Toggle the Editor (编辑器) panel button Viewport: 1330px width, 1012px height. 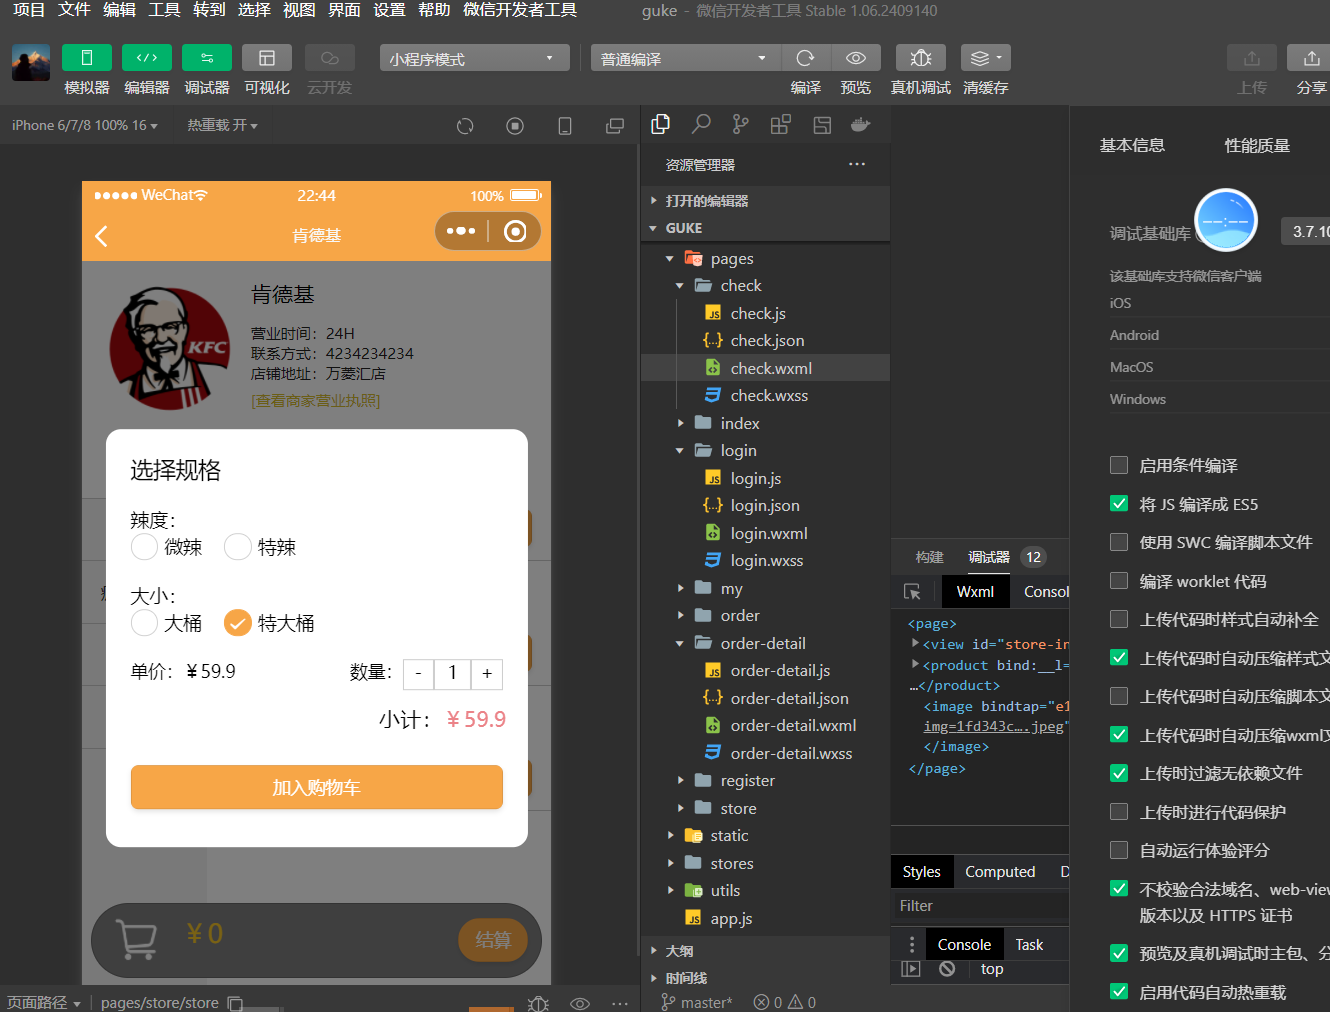click(x=147, y=58)
